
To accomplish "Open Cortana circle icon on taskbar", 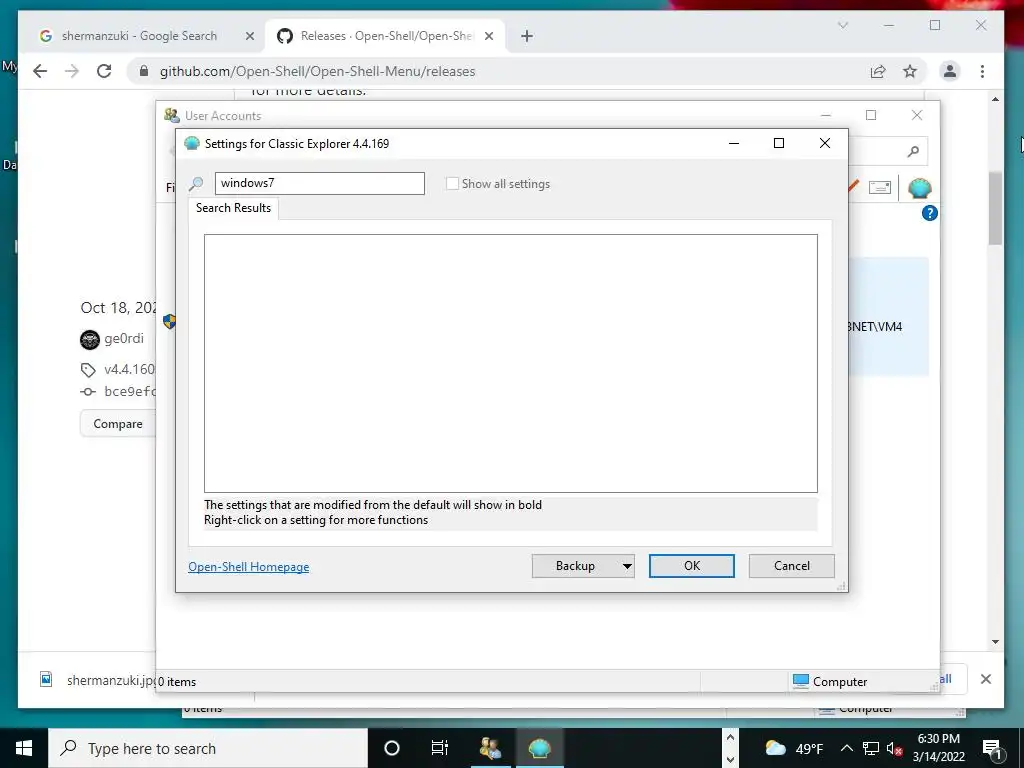I will tap(392, 748).
